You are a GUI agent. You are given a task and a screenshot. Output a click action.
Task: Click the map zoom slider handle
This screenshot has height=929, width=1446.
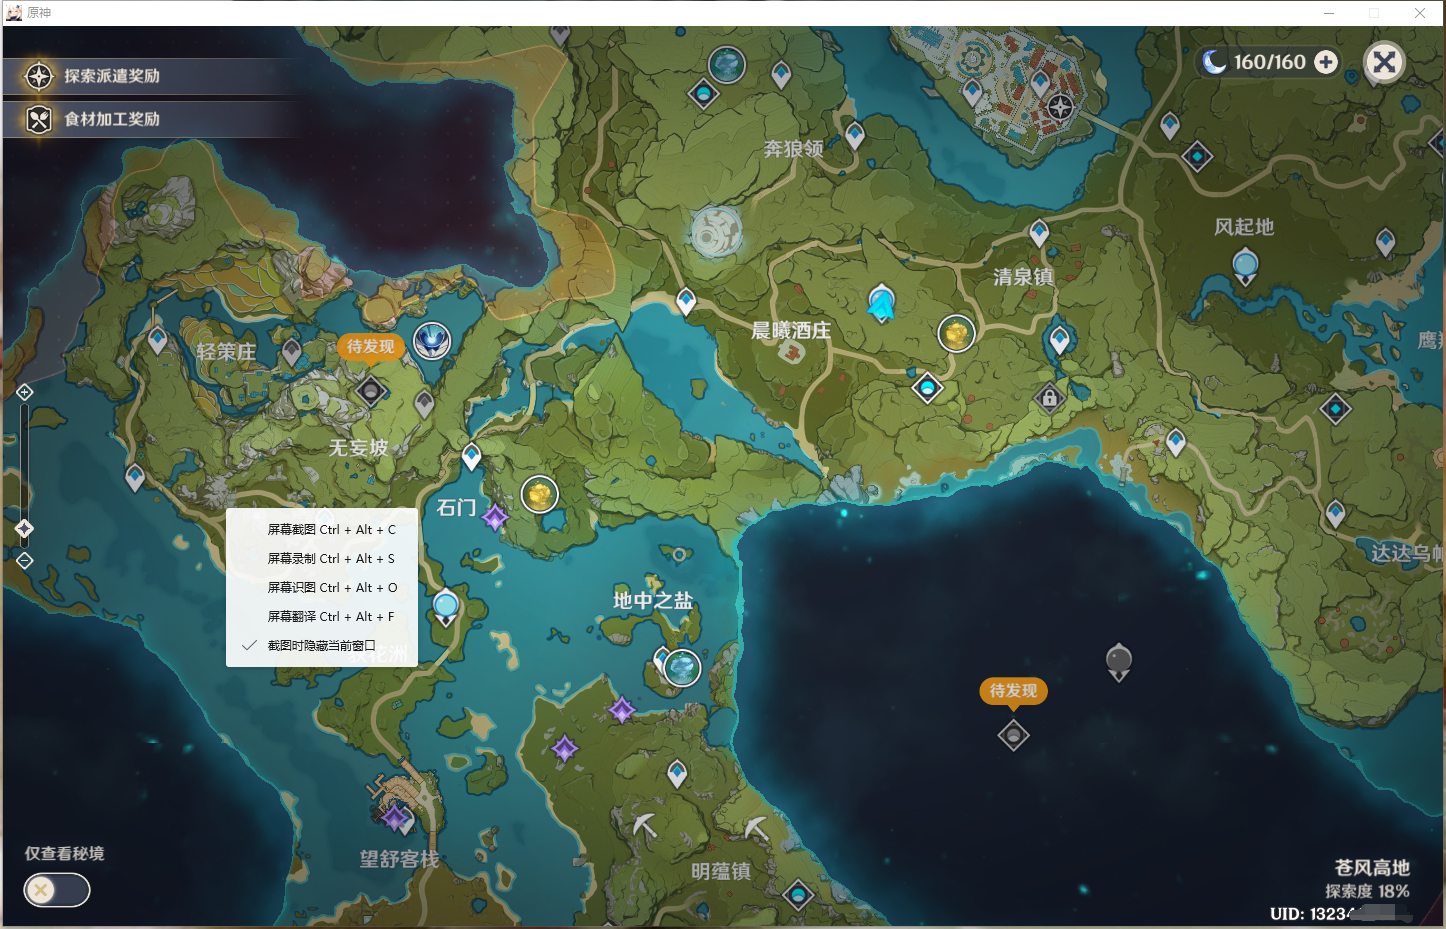click(x=25, y=528)
